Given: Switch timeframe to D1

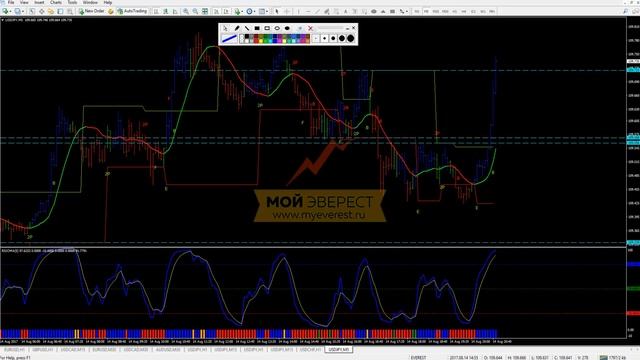Looking at the screenshot, I should 473,11.
